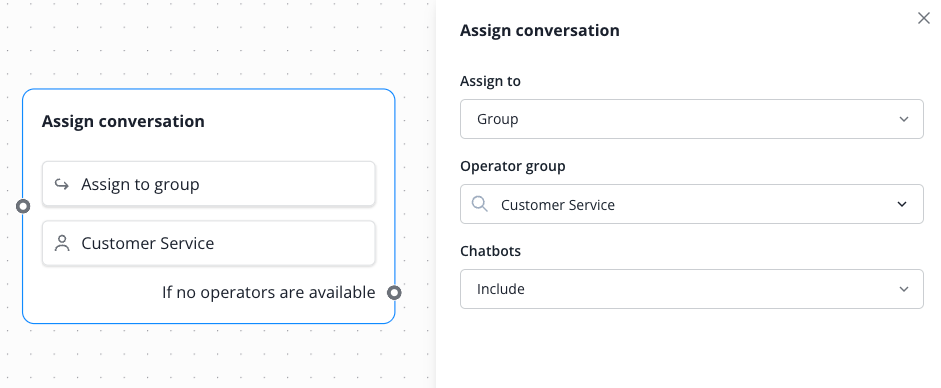The width and height of the screenshot is (941, 388).
Task: Select the Assign to group row in node
Action: click(x=209, y=184)
